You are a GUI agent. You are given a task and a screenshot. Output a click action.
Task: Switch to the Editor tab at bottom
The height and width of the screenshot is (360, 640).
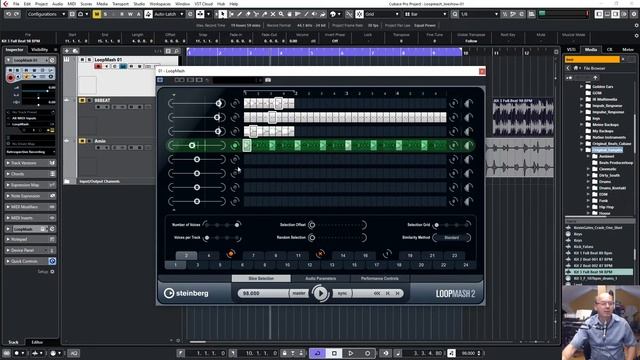pos(37,342)
